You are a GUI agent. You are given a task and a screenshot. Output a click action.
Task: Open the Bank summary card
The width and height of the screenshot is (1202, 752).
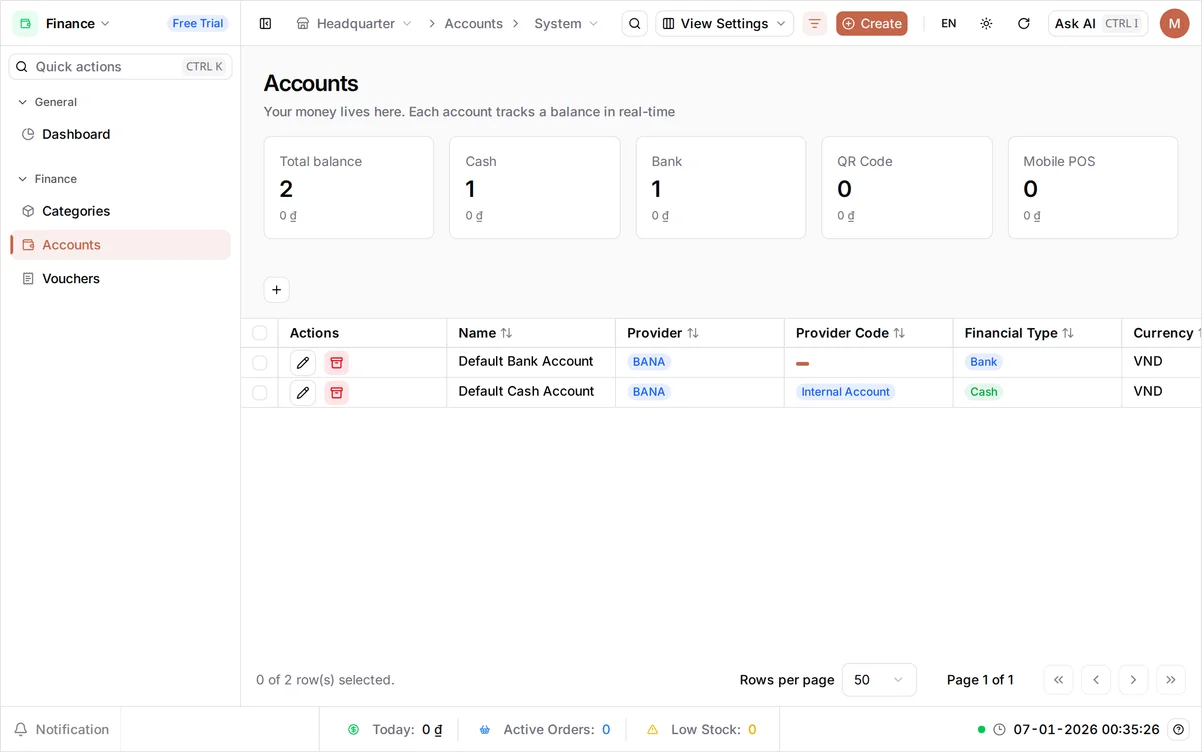[x=721, y=188]
